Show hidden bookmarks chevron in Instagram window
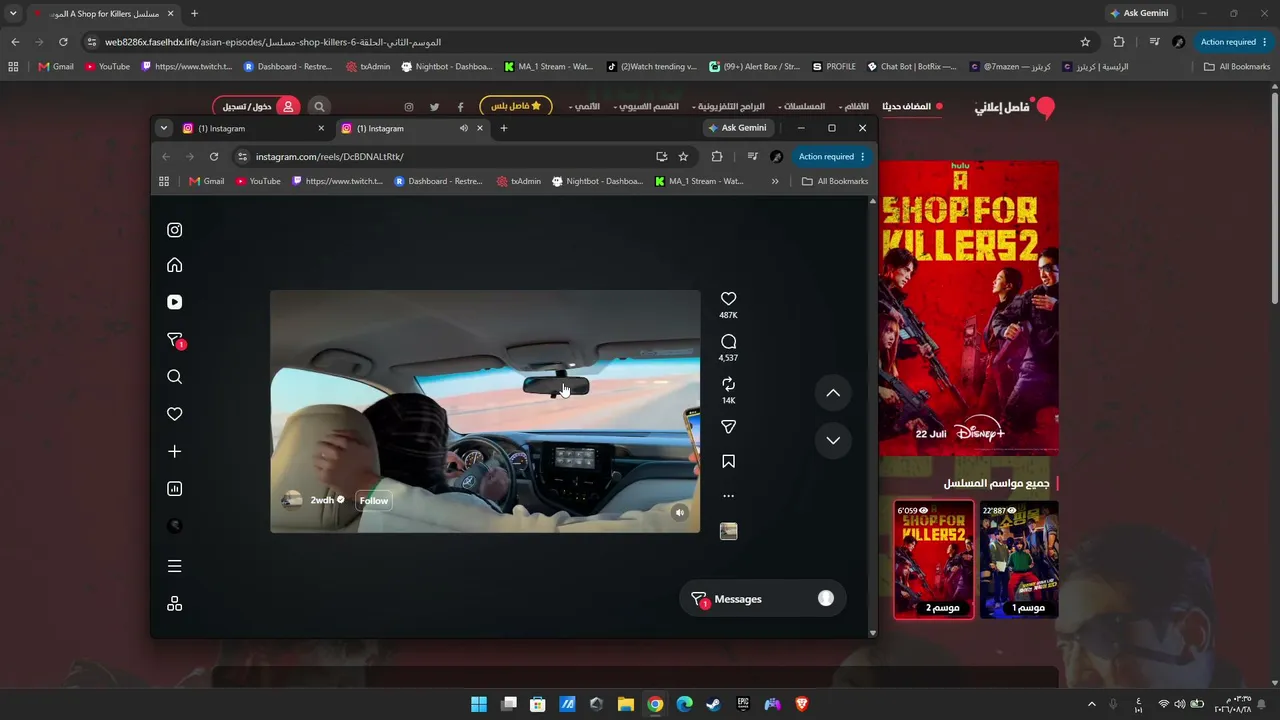The image size is (1280, 720). [775, 181]
